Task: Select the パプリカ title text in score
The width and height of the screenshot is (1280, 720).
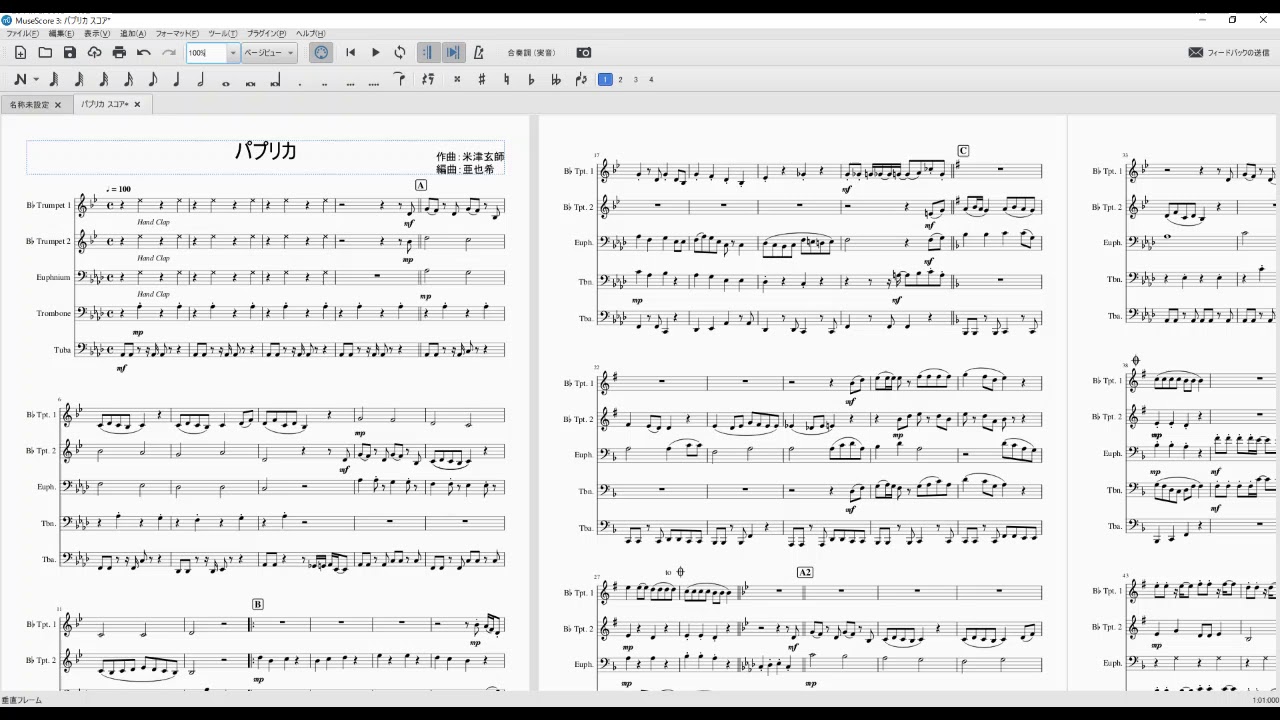Action: pyautogui.click(x=265, y=151)
